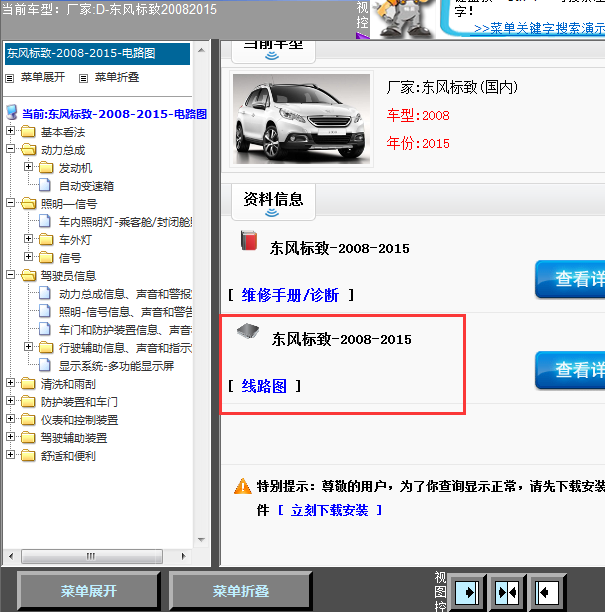Image resolution: width=605 pixels, height=612 pixels.
Task: Collapse the 照明—信号 folder node
Action: 11,203
